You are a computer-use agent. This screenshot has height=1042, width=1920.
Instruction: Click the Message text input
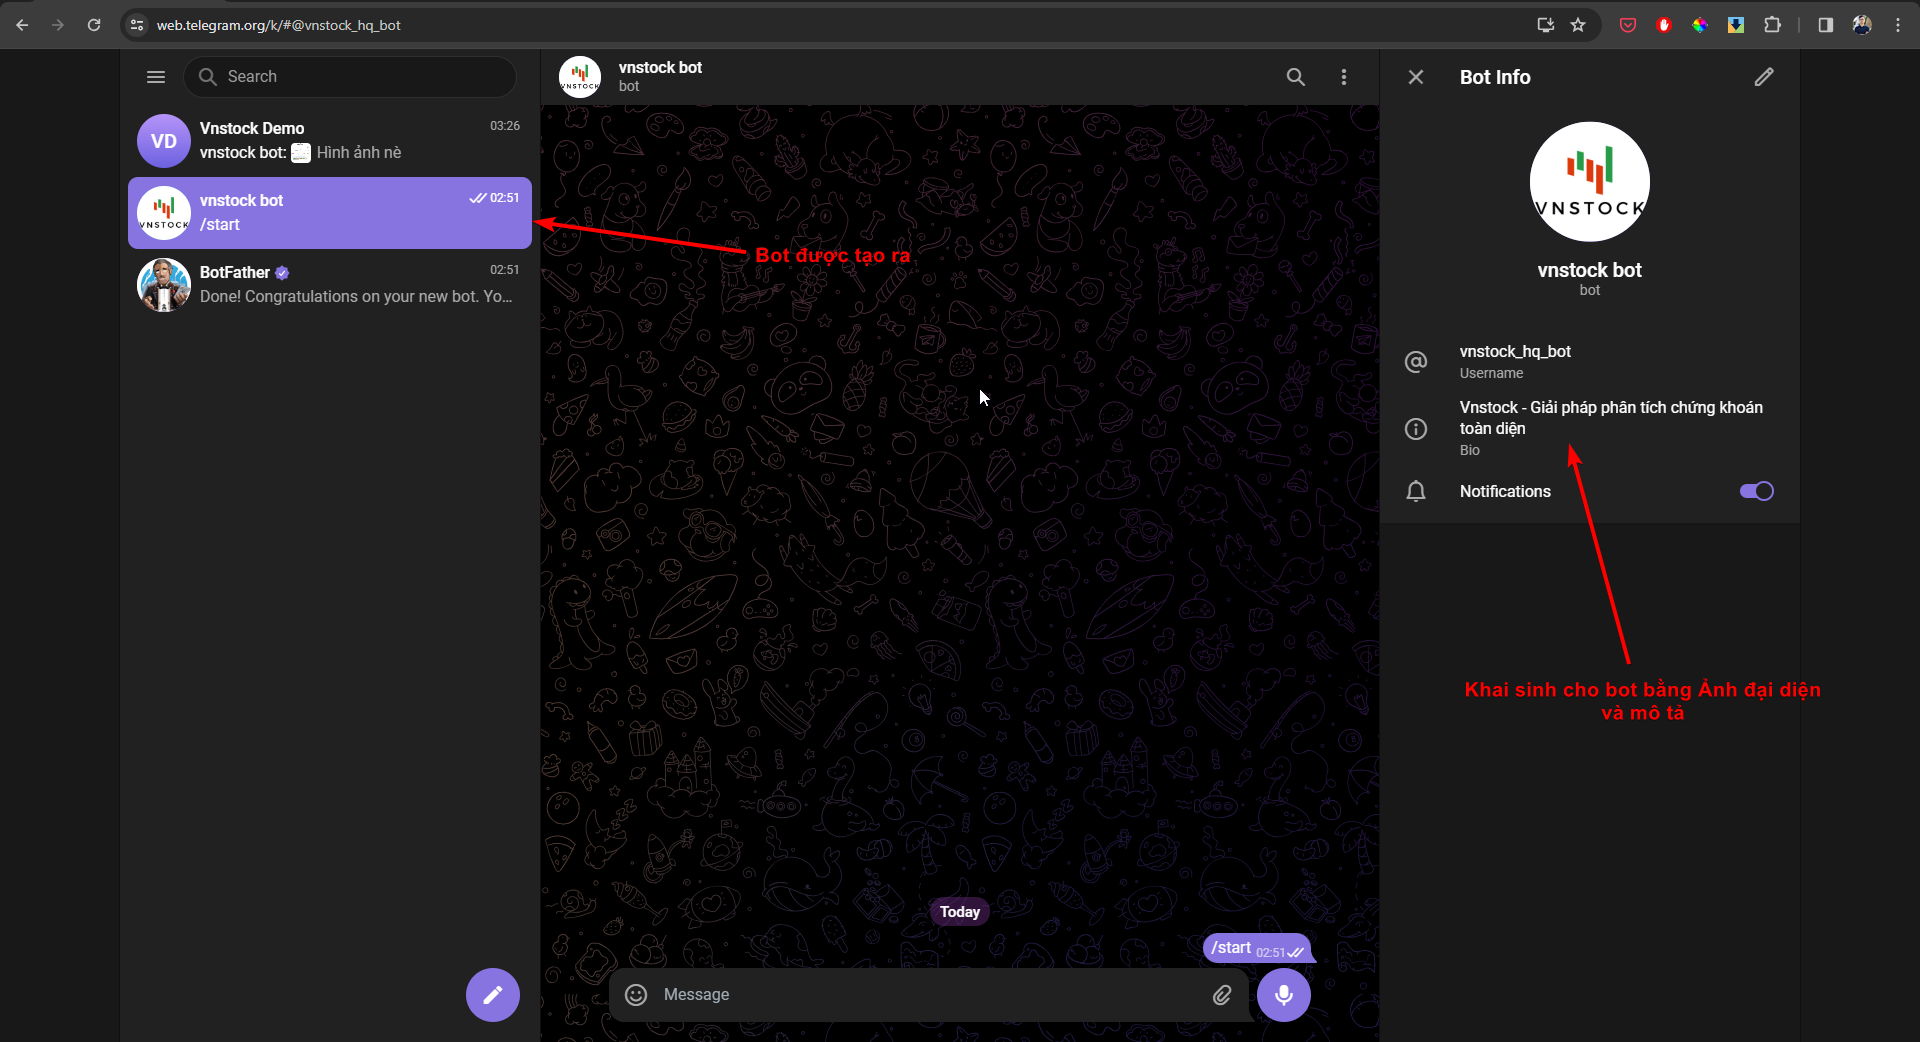click(x=920, y=994)
